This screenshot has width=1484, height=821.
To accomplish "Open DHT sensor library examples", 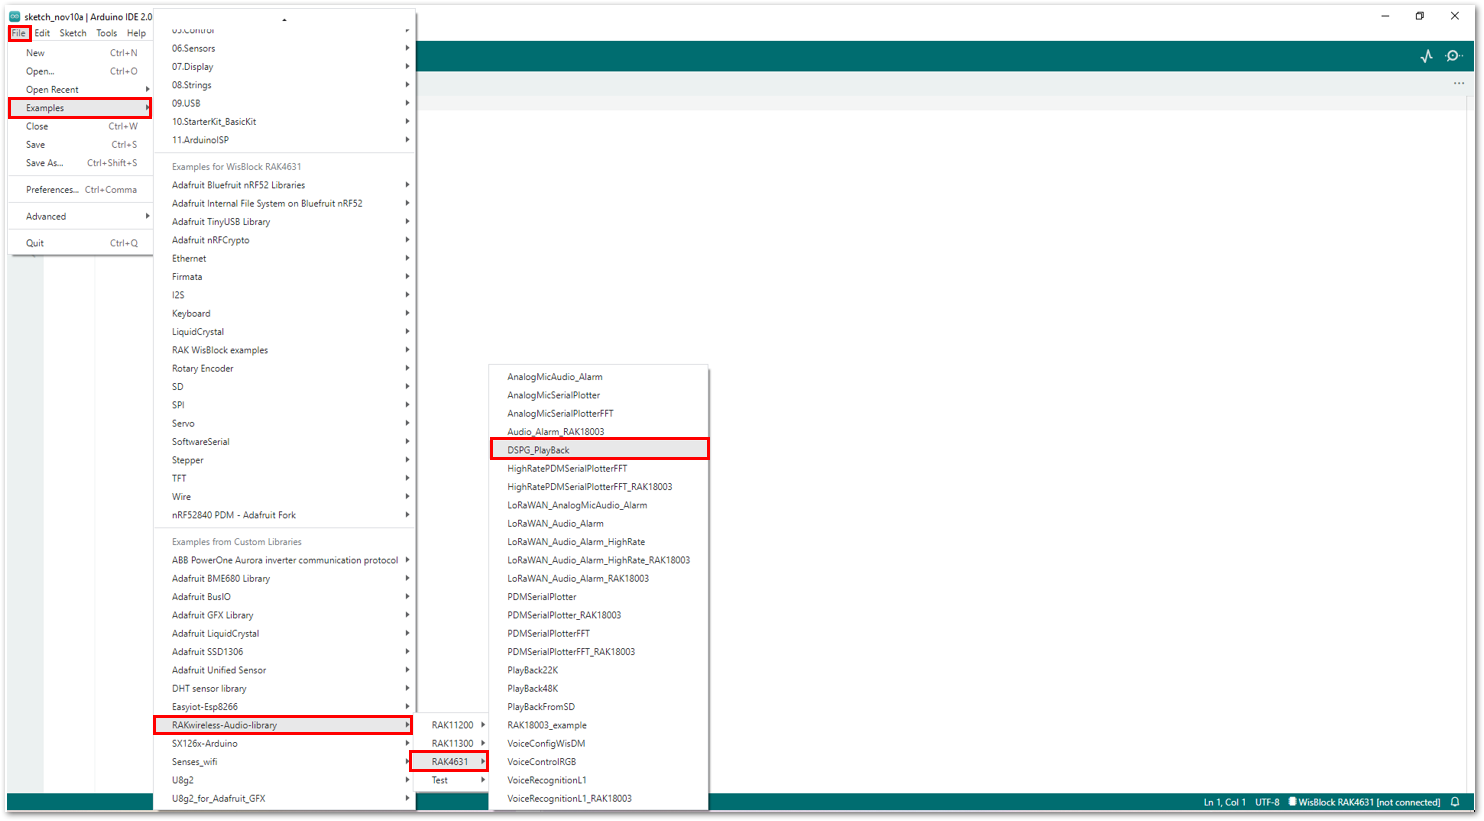I will (x=285, y=688).
